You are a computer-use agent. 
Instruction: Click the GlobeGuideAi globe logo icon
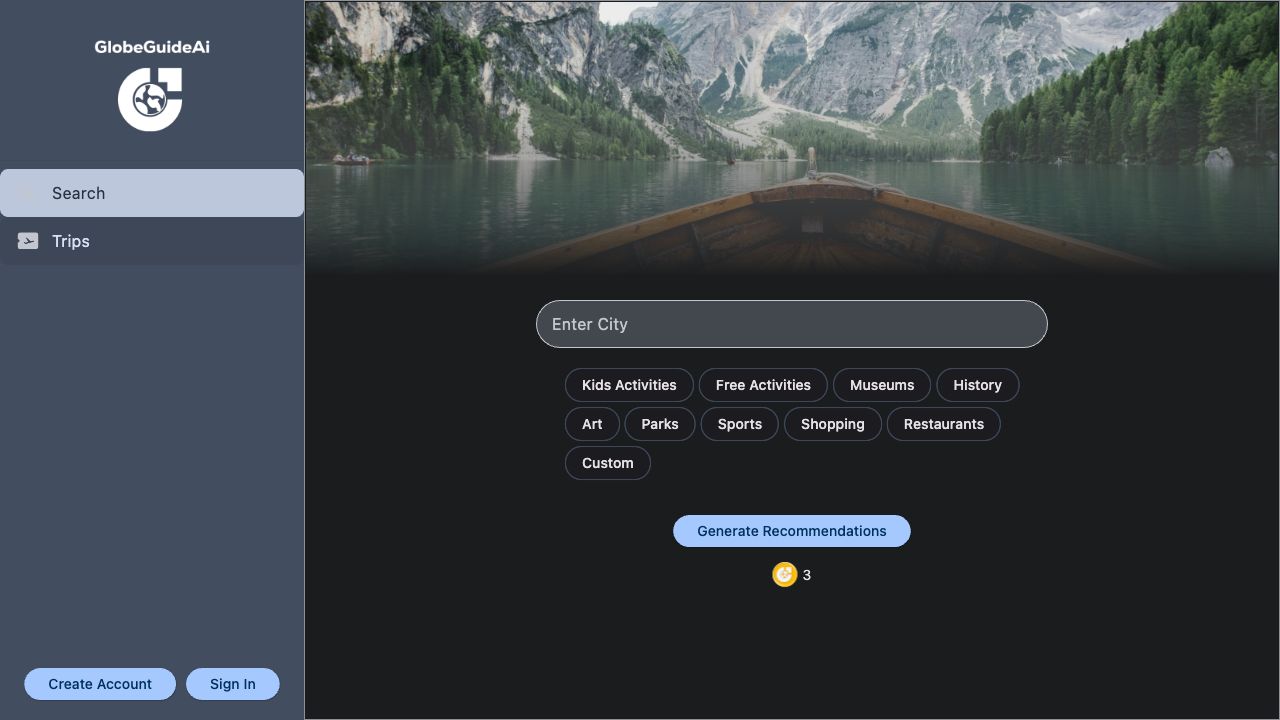[x=150, y=99]
